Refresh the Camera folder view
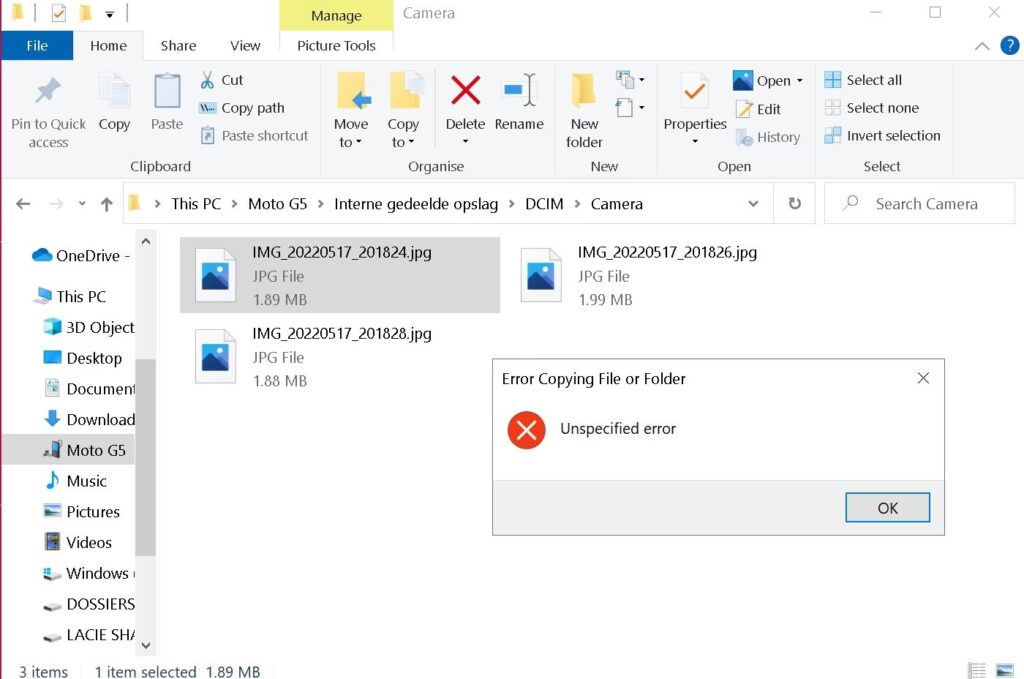1024x679 pixels. click(794, 204)
